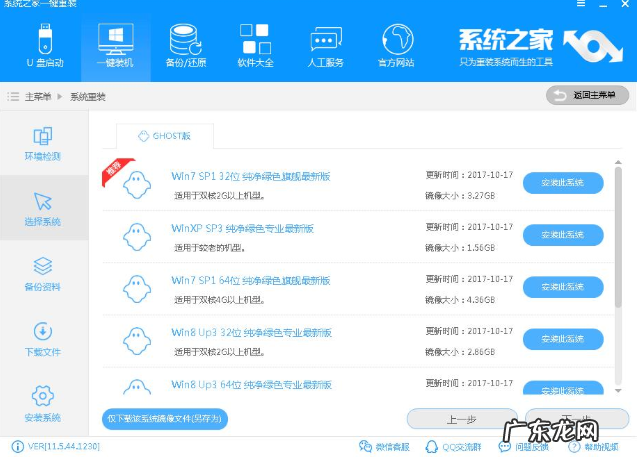This screenshot has width=637, height=460.
Task: Click 仅下载该系统镜像文件(另存为) button
Action: (x=165, y=419)
